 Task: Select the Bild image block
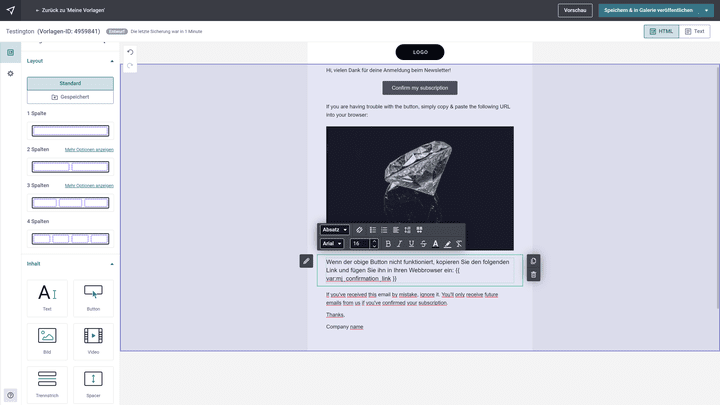point(47,341)
